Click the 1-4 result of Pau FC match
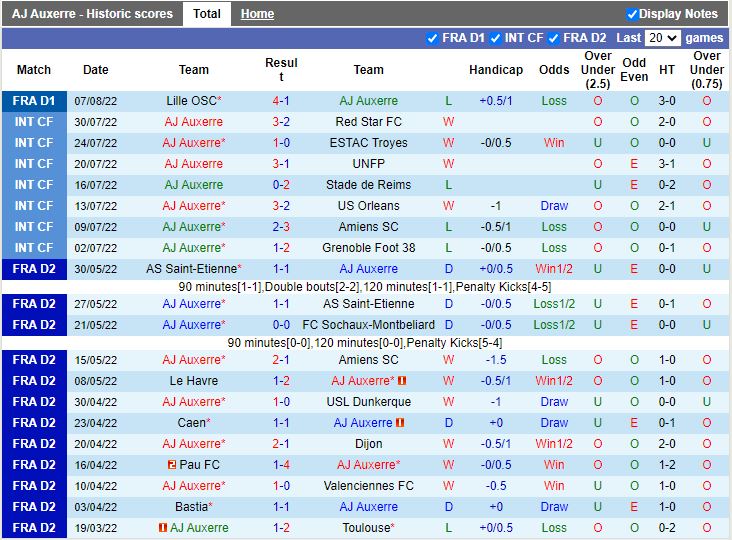The height and width of the screenshot is (540, 732). coord(281,465)
